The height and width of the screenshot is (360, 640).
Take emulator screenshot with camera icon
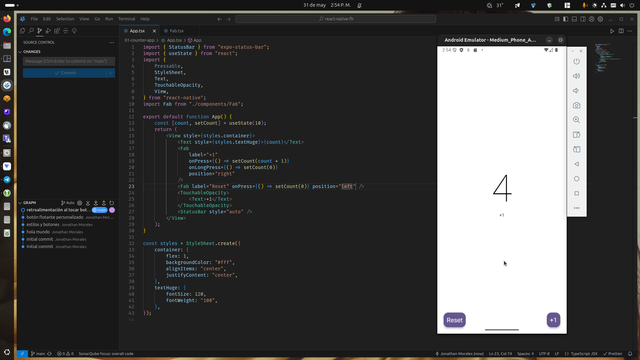click(576, 105)
